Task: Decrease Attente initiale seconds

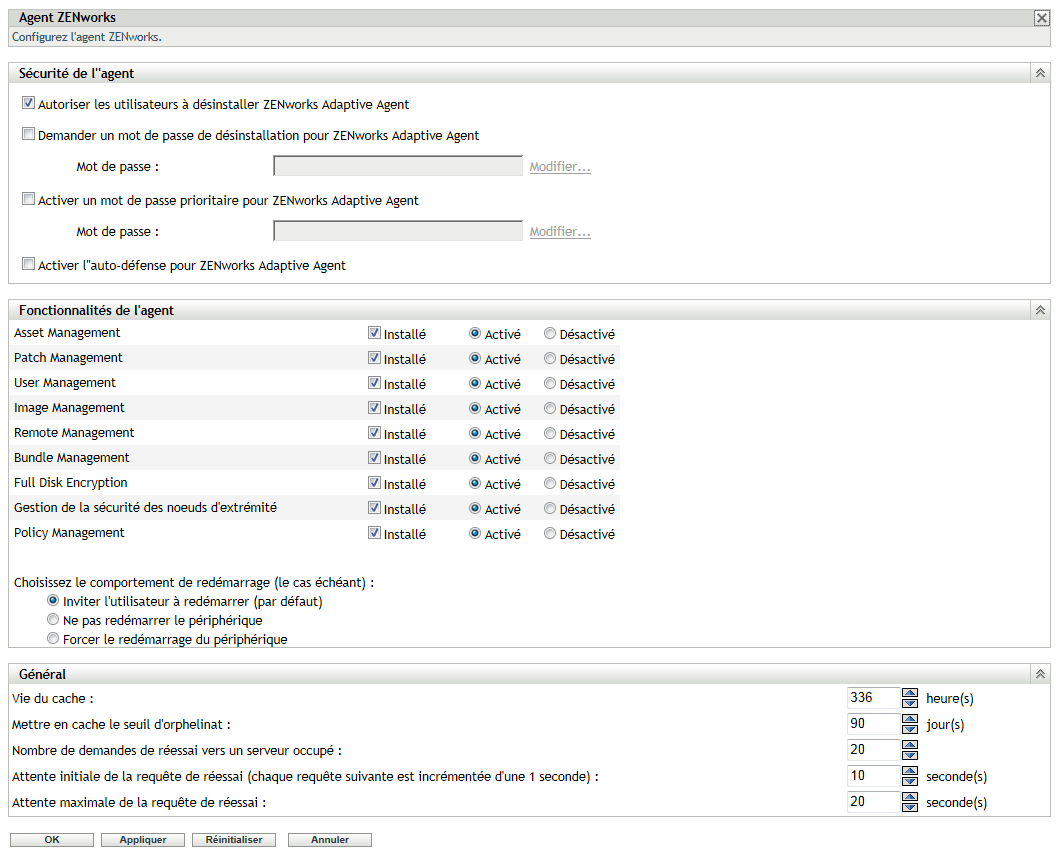Action: click(910, 781)
